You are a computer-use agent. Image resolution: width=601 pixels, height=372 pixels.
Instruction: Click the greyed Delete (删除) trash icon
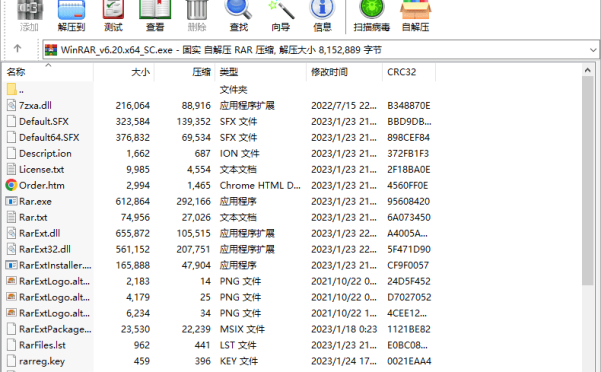click(x=197, y=10)
